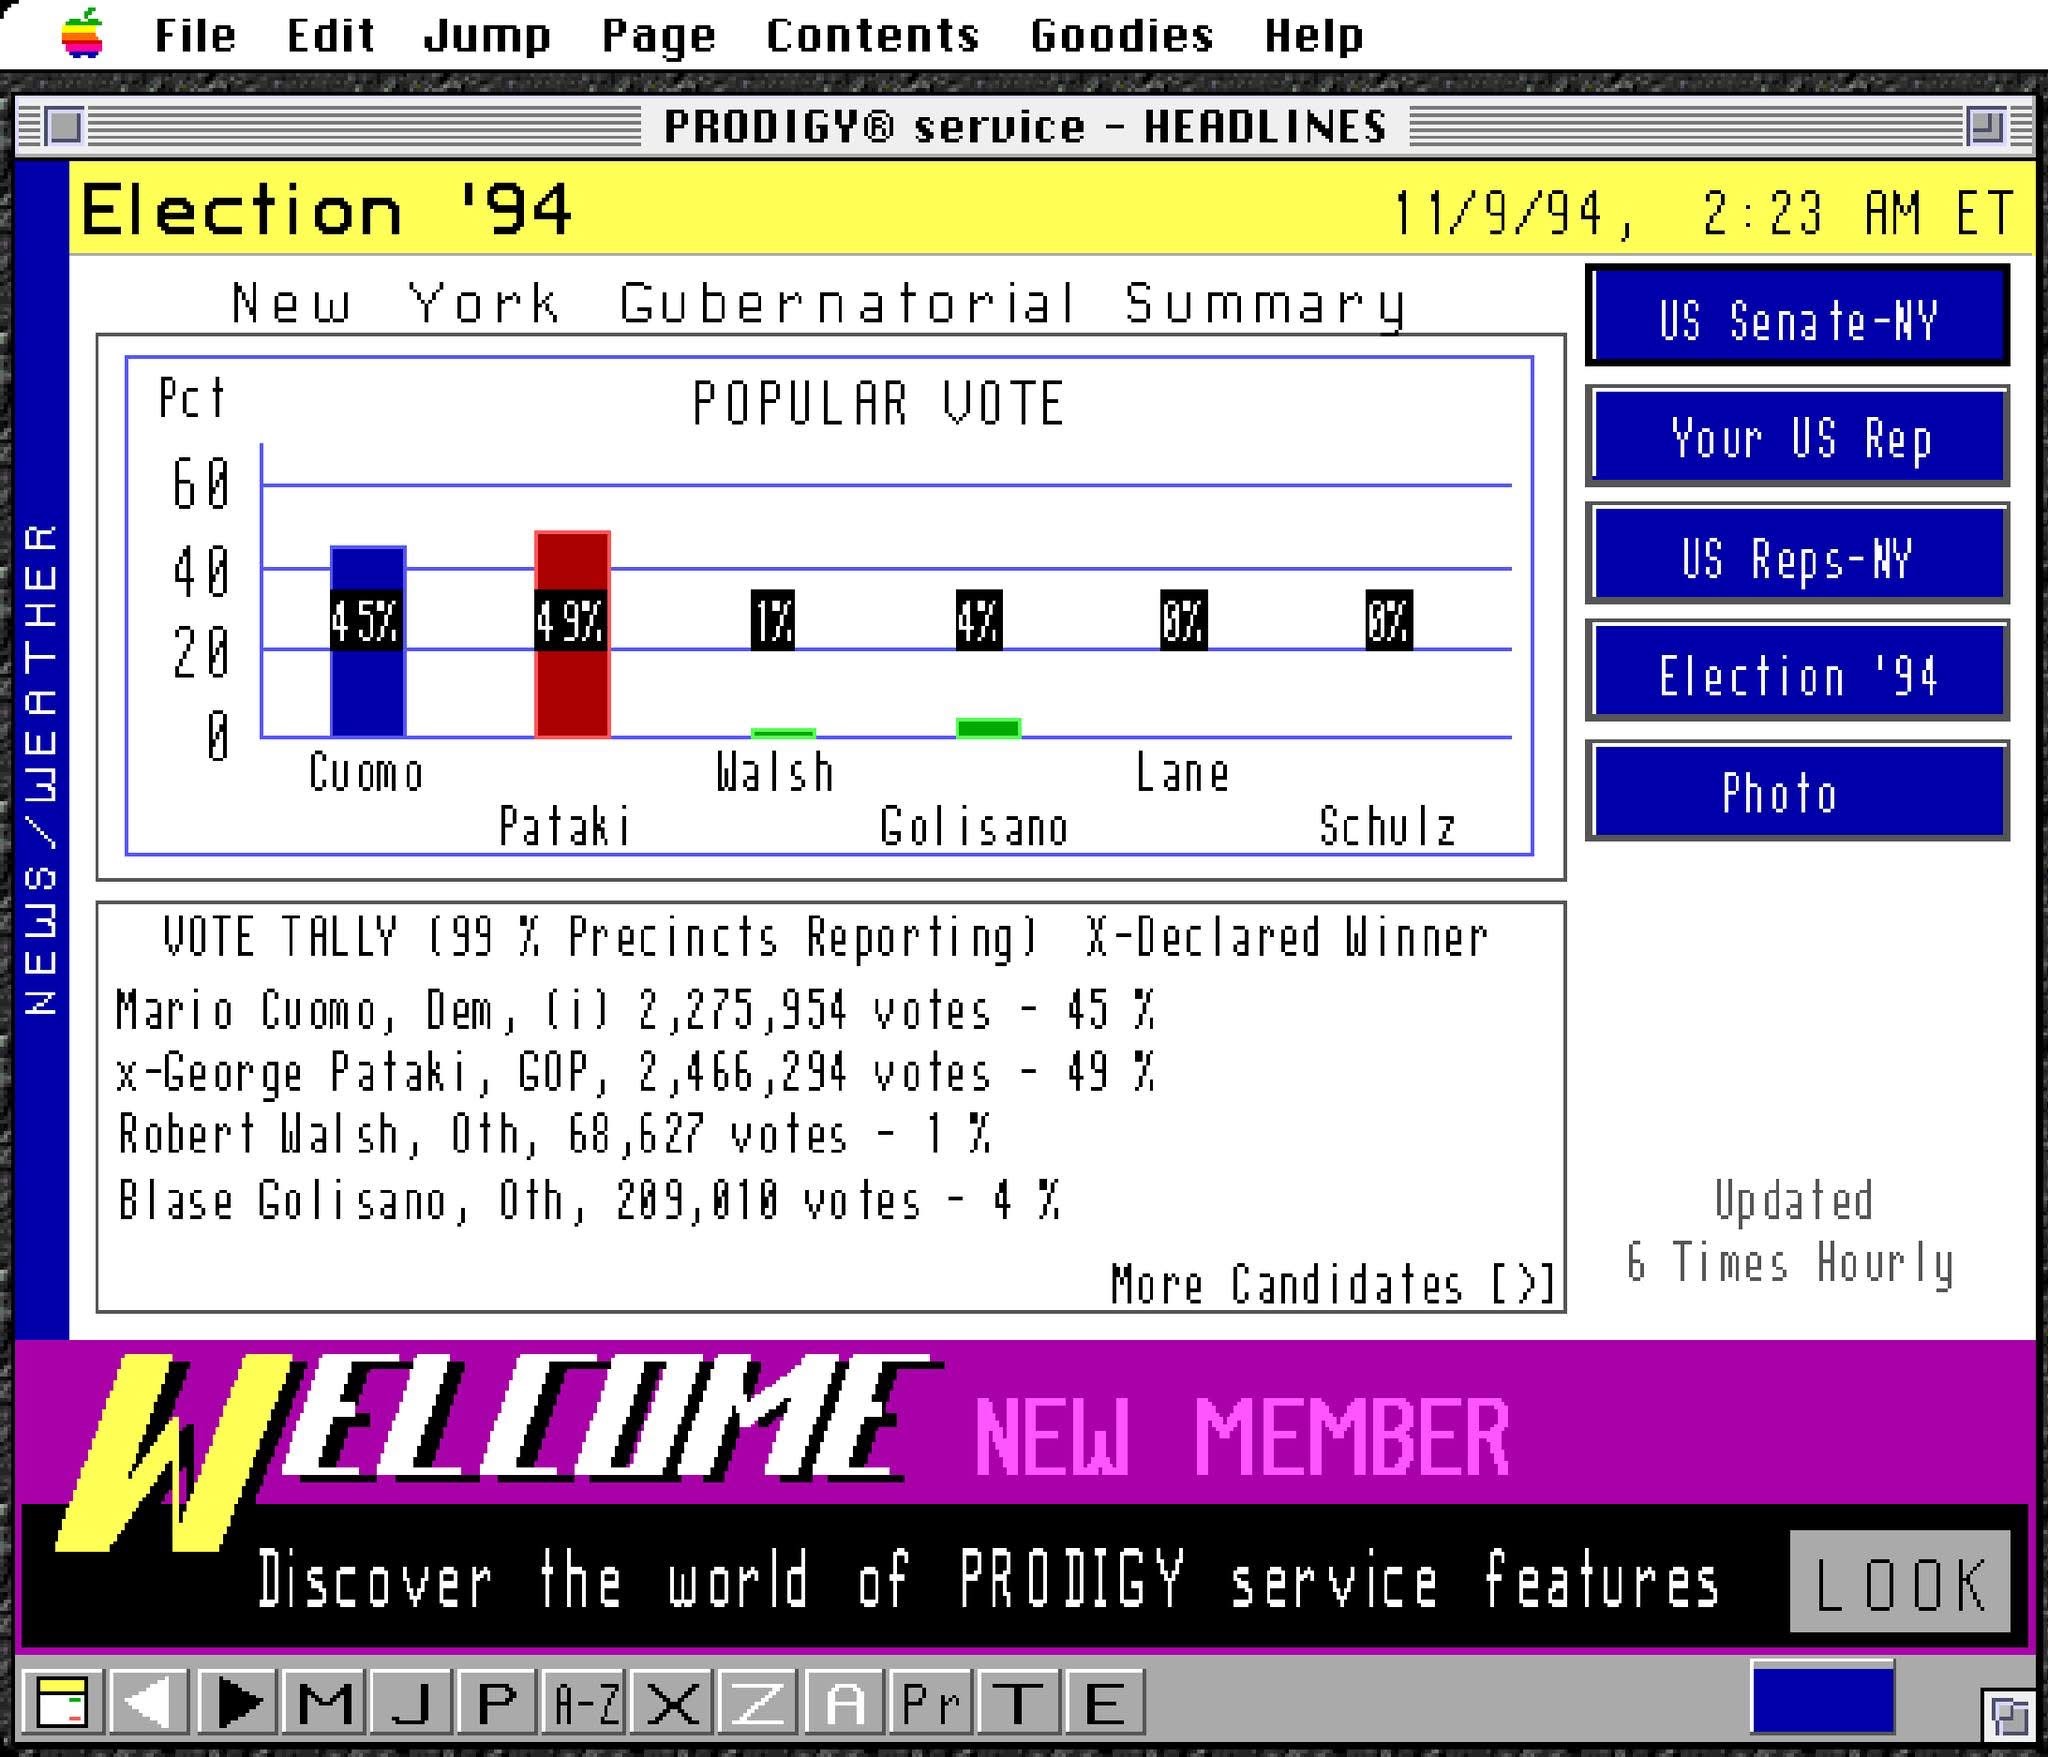The image size is (2048, 1757).
Task: Show More Candidates in vote tally
Action: tap(1331, 1283)
